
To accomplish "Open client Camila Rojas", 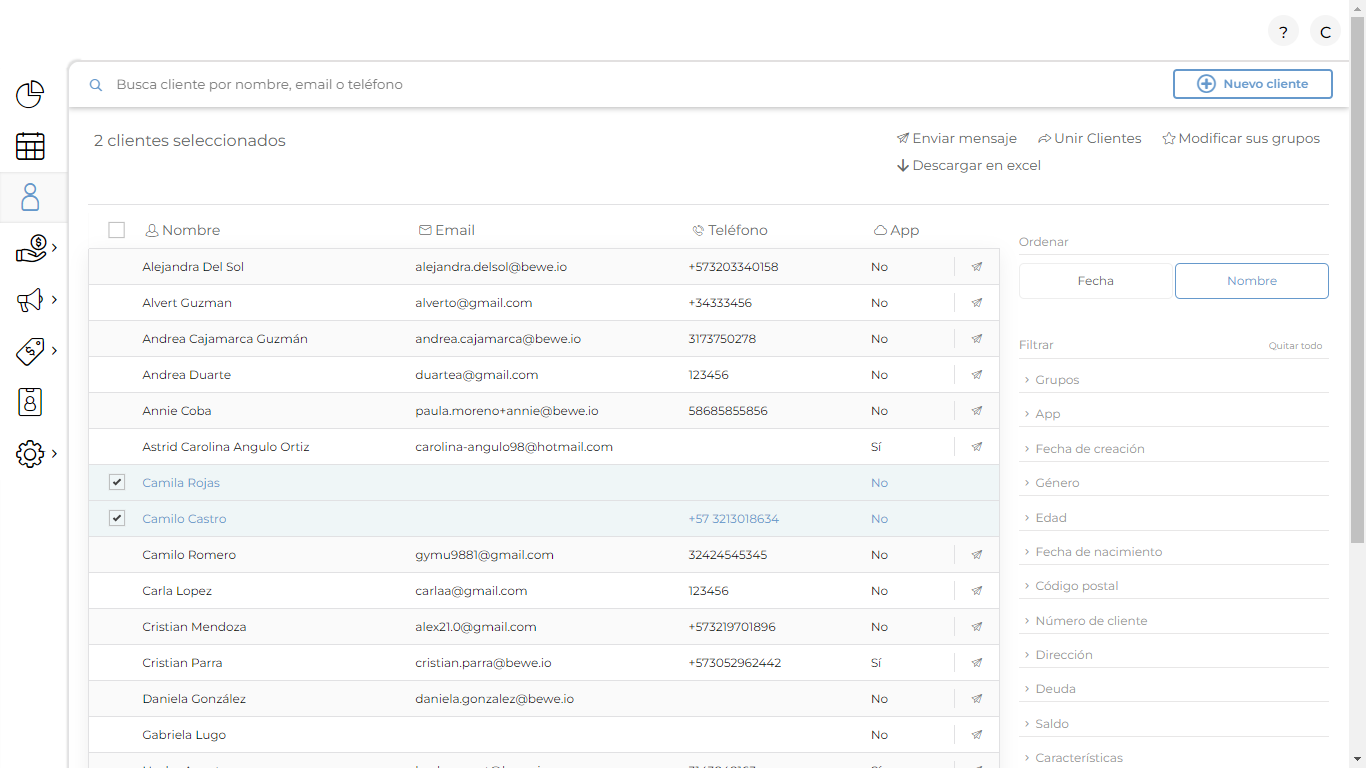I will [x=181, y=483].
